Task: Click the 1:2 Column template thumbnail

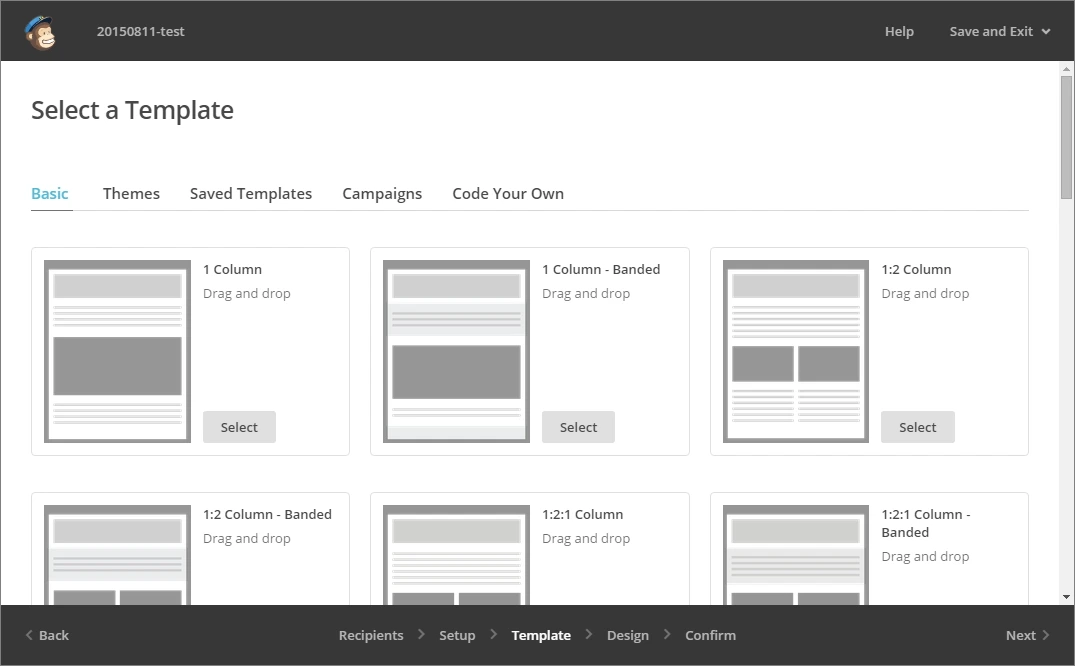Action: (795, 351)
